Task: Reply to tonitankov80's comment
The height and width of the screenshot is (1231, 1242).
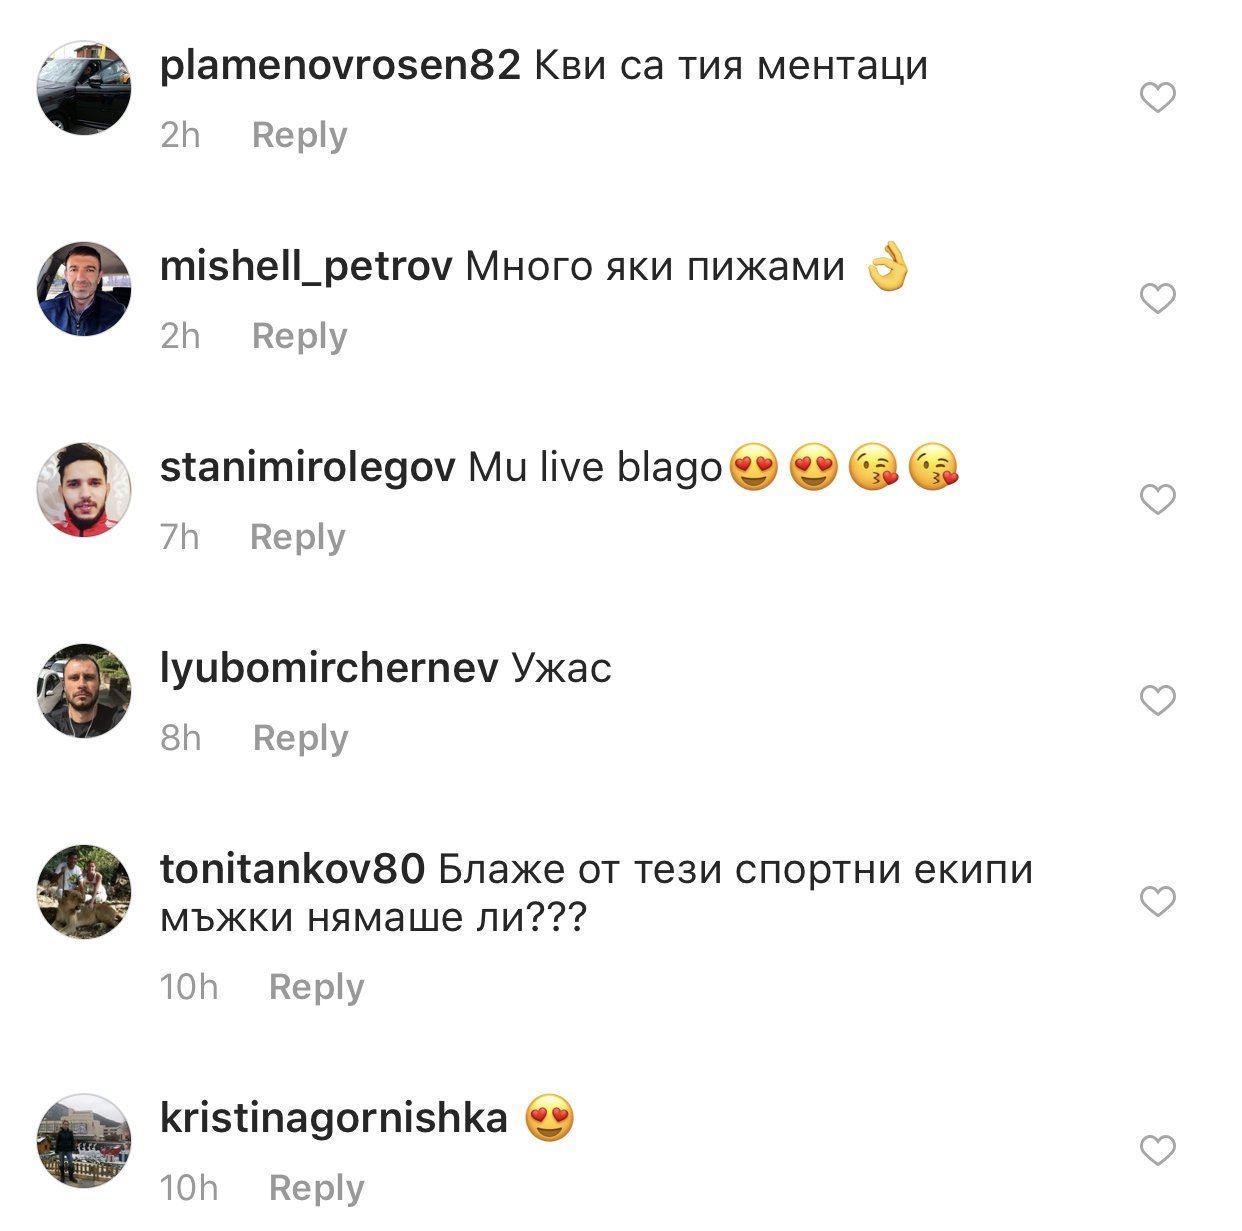Action: (x=316, y=987)
